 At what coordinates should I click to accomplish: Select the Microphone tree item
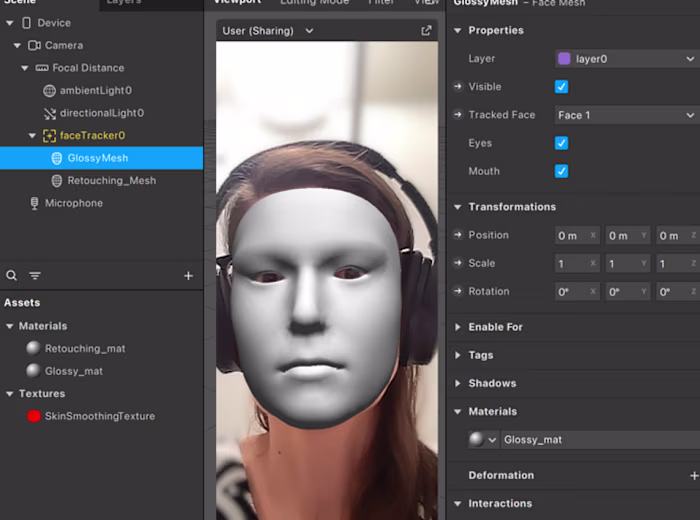coord(101,203)
